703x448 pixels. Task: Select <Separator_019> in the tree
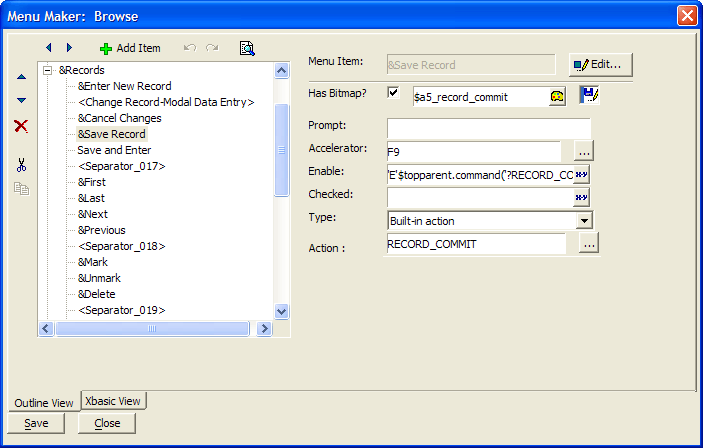tap(122, 310)
